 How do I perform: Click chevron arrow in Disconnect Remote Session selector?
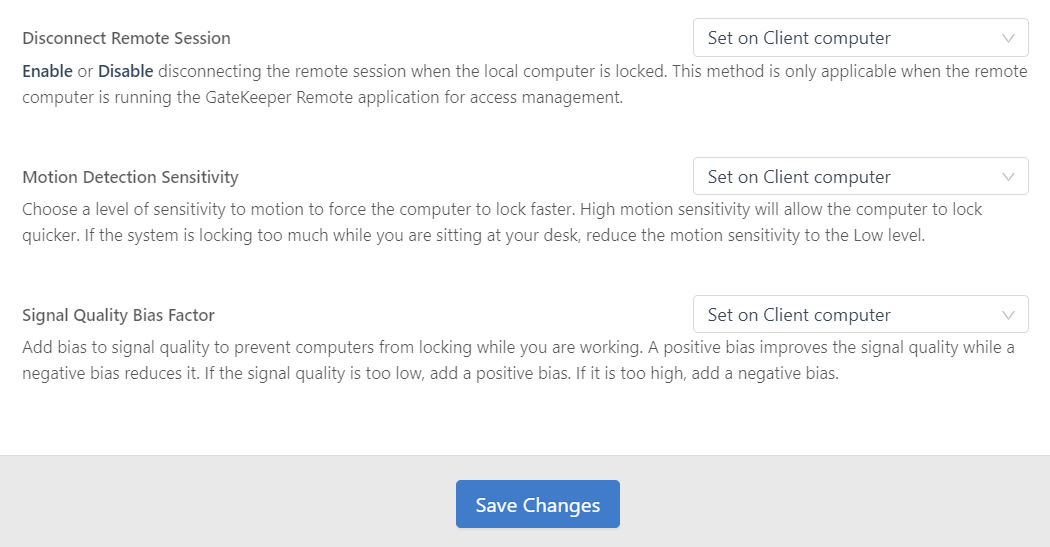(1008, 38)
